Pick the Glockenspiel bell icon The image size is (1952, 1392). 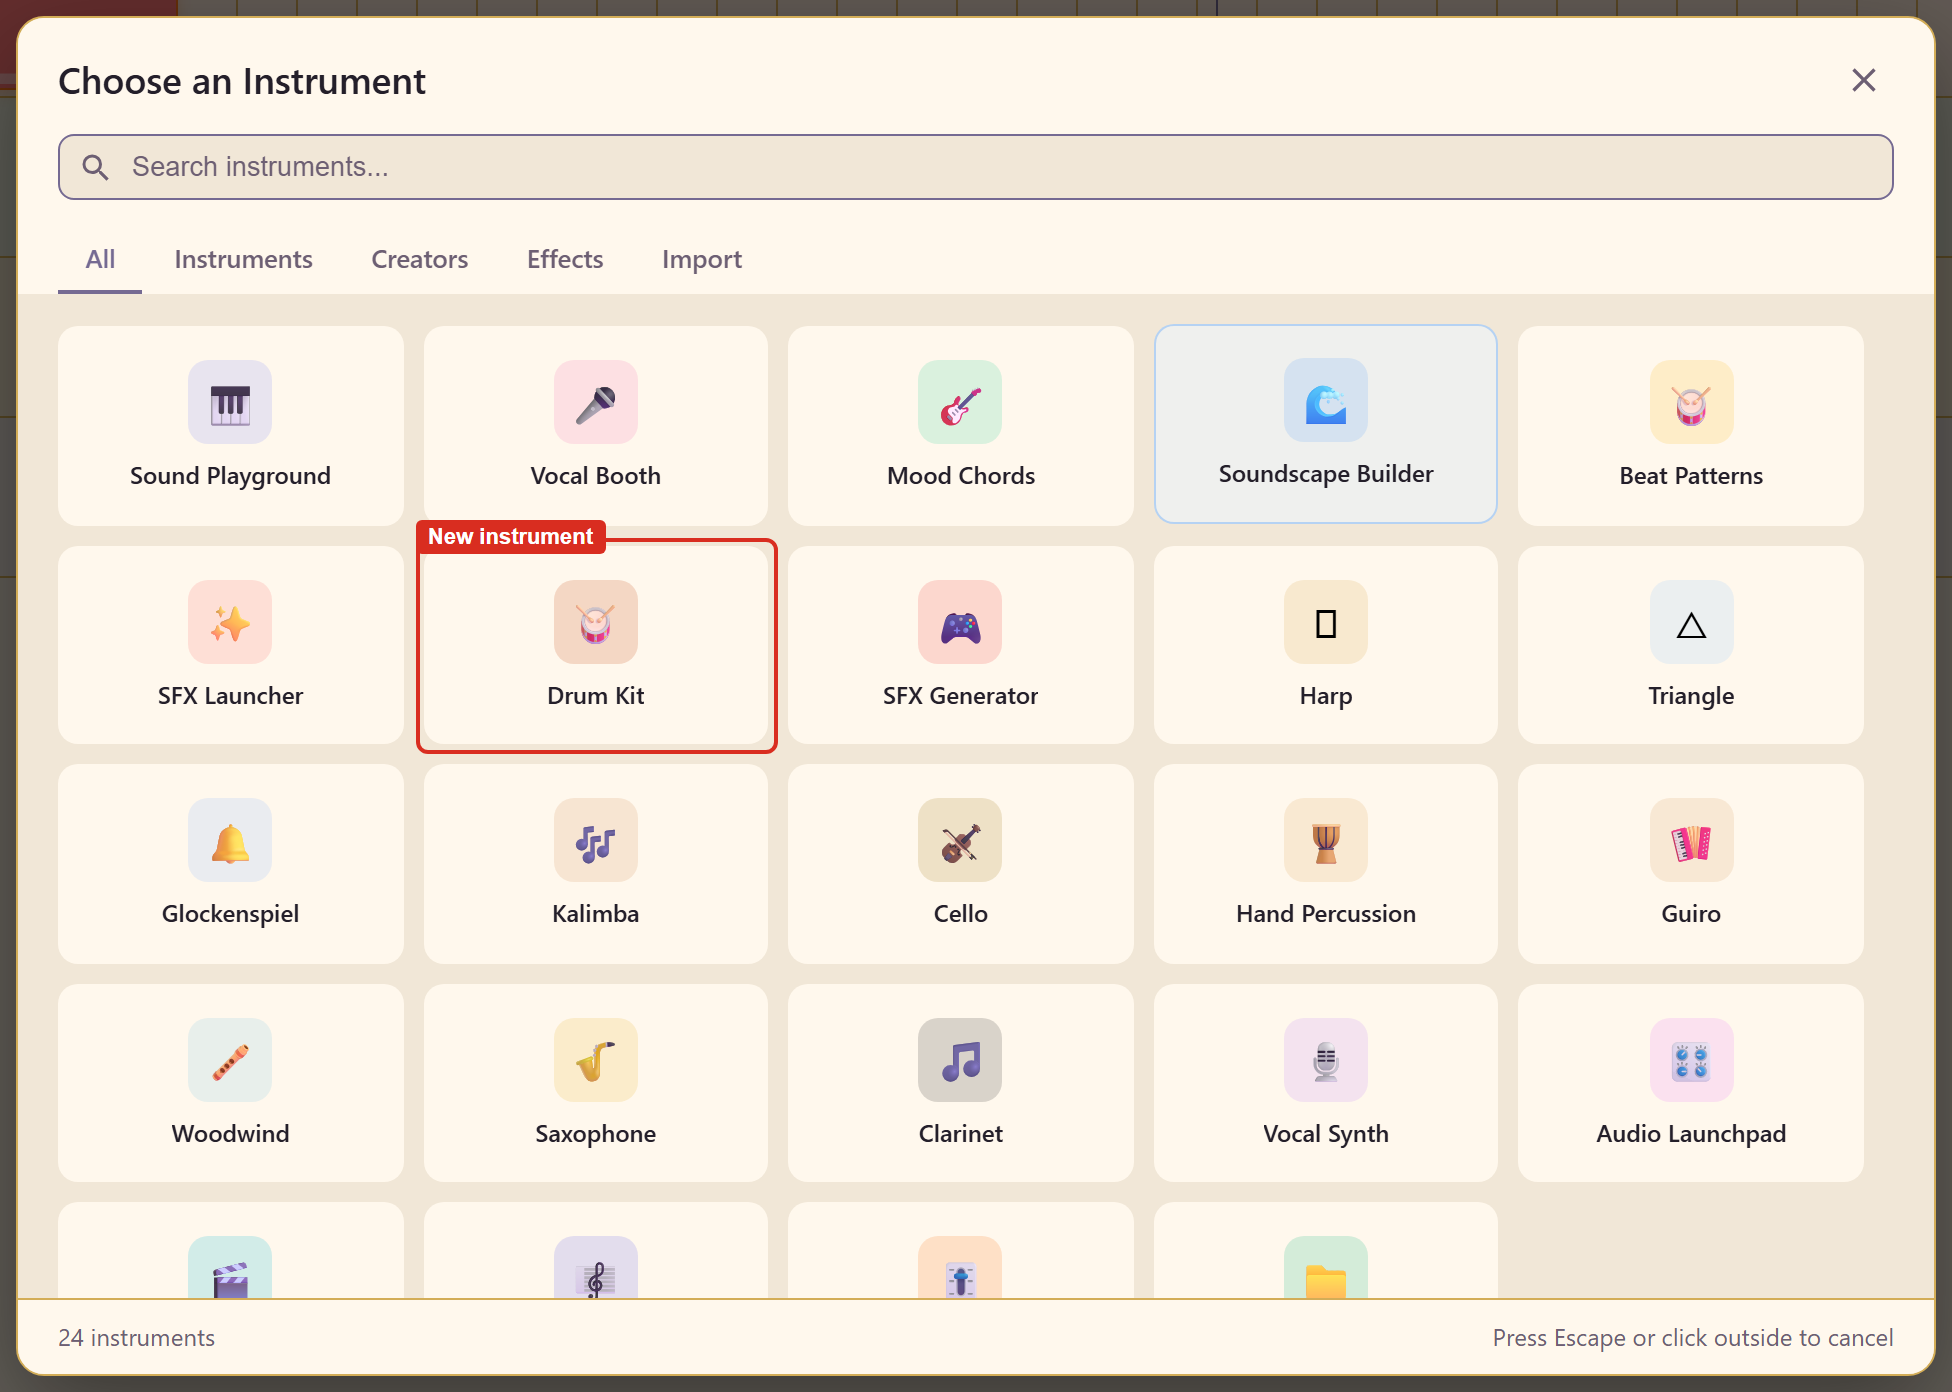coord(230,840)
